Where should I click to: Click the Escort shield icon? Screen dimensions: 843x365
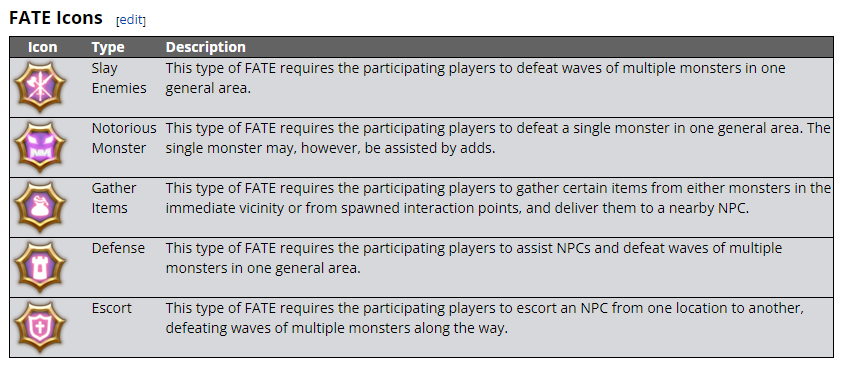[40, 327]
